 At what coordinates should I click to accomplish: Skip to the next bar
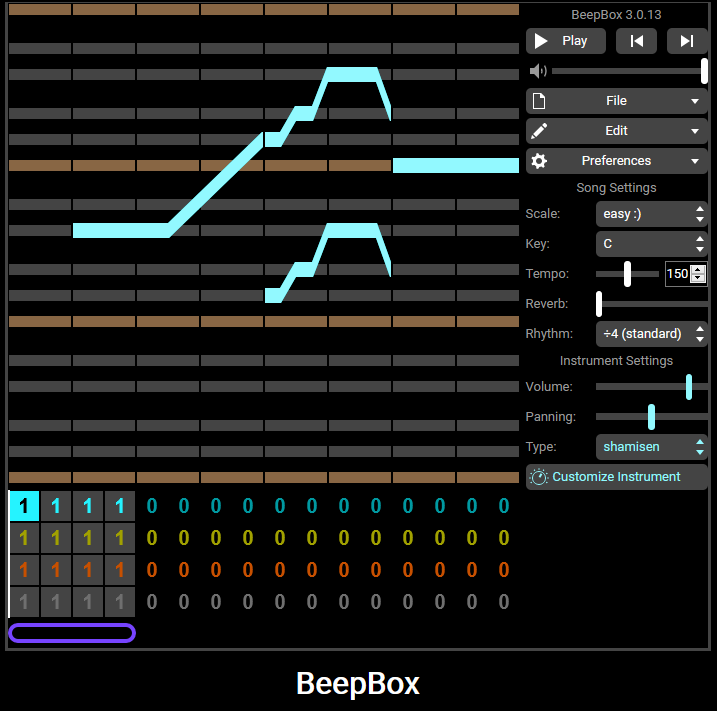point(687,41)
